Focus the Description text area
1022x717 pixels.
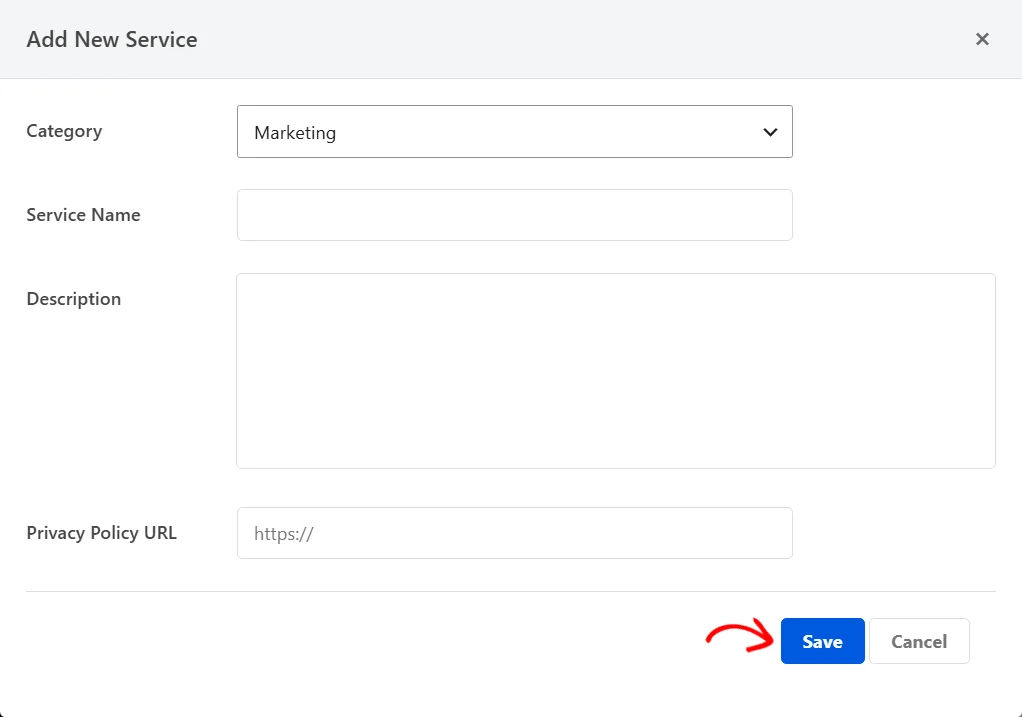616,371
